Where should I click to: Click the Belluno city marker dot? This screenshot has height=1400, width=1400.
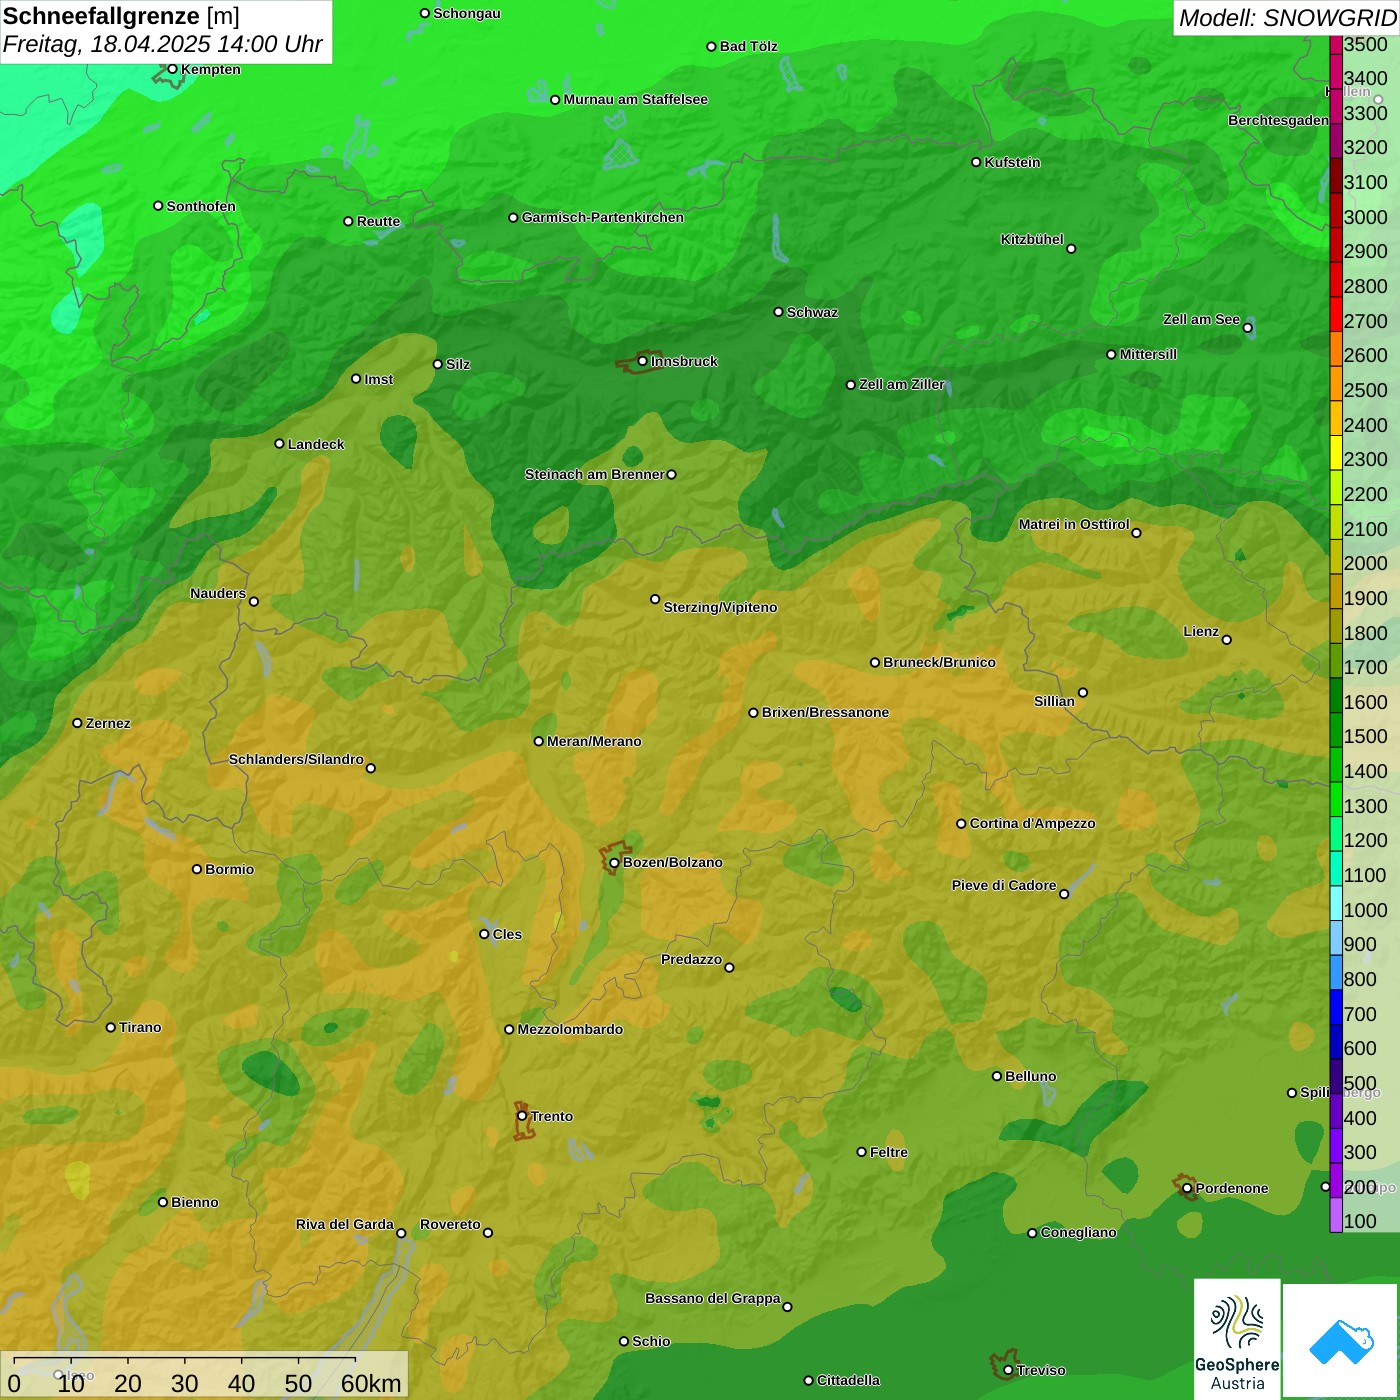(x=996, y=1076)
